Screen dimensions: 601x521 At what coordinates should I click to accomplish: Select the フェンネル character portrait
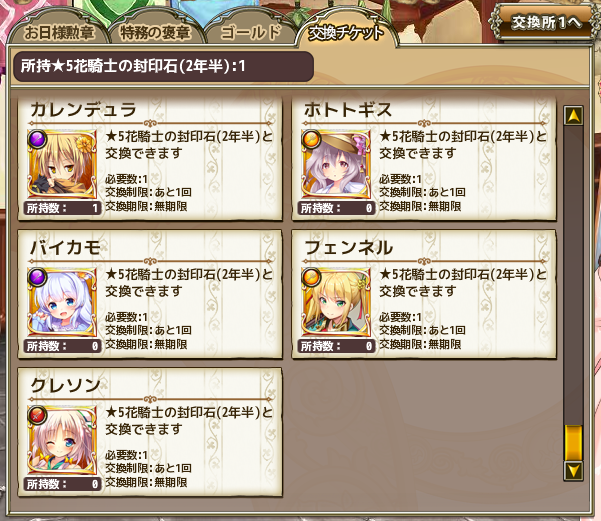tap(336, 303)
